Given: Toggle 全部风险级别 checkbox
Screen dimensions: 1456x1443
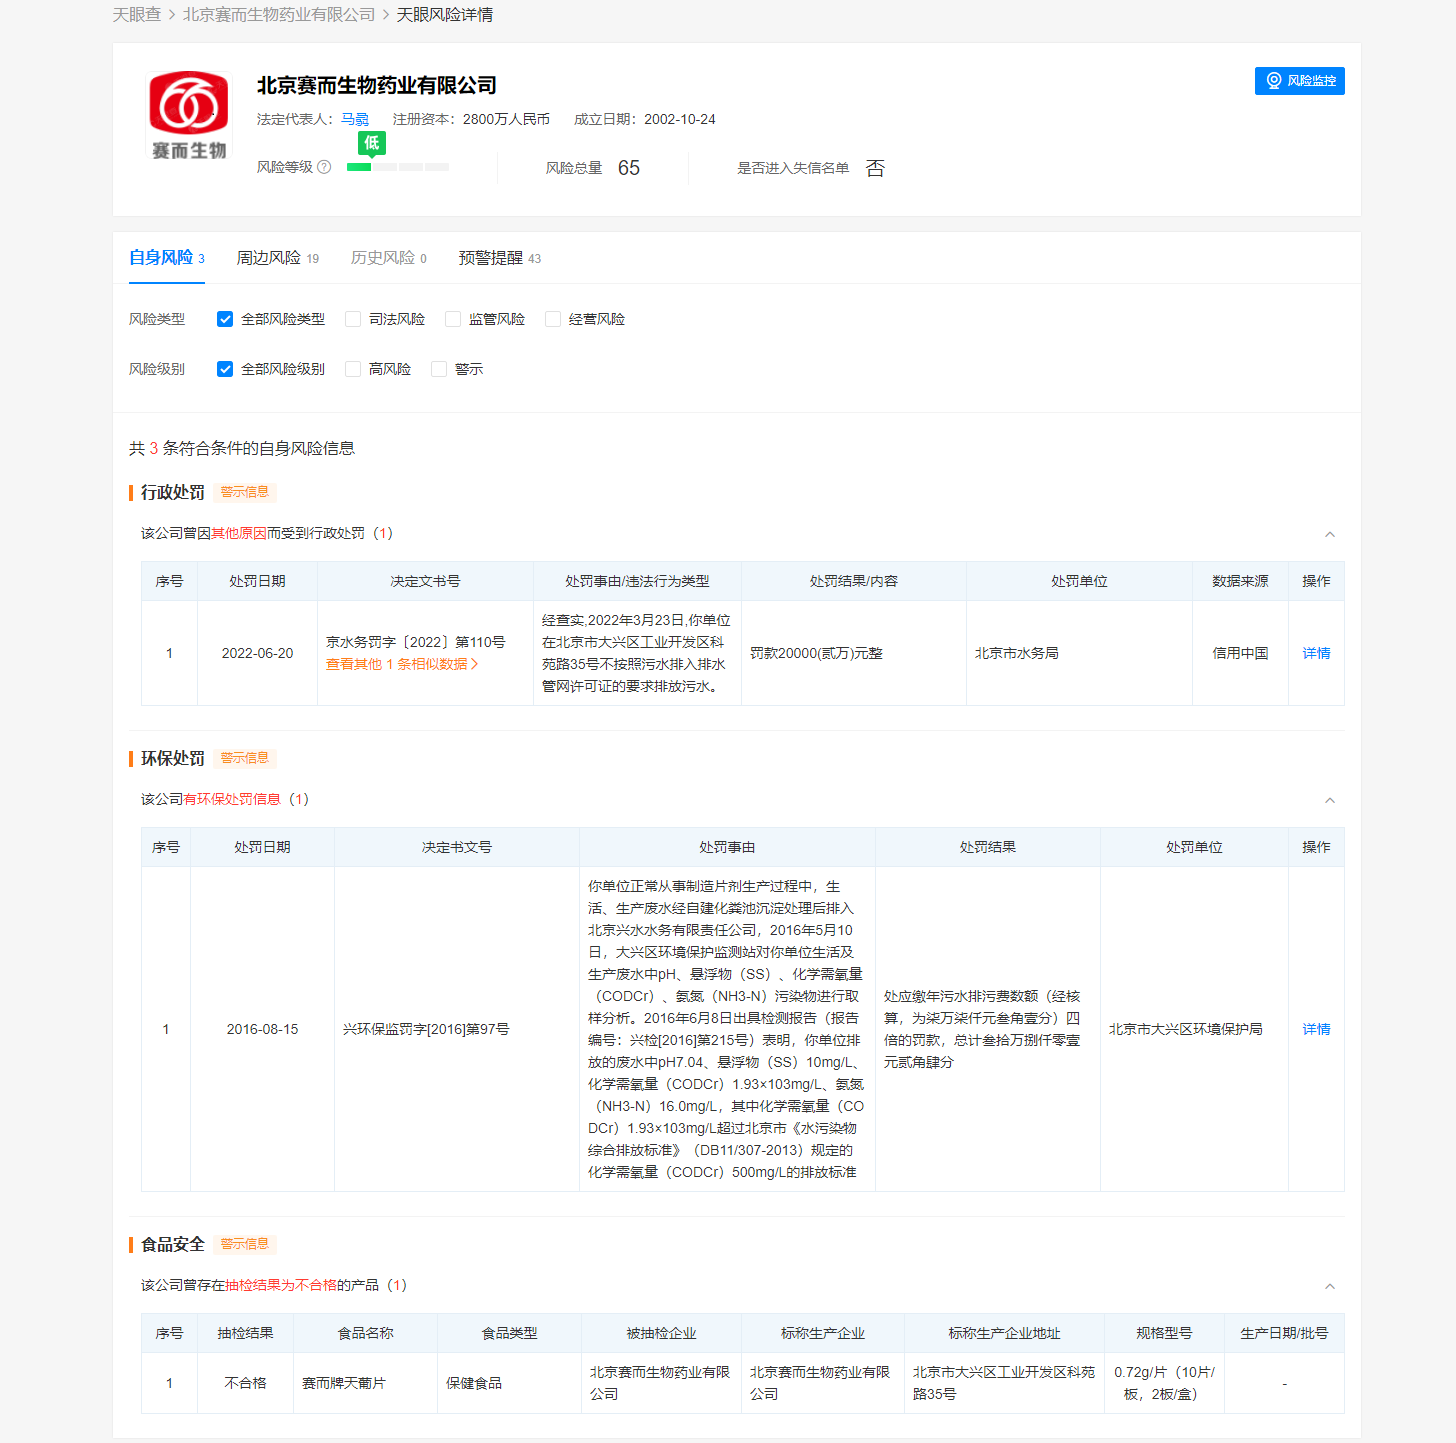Looking at the screenshot, I should [225, 369].
